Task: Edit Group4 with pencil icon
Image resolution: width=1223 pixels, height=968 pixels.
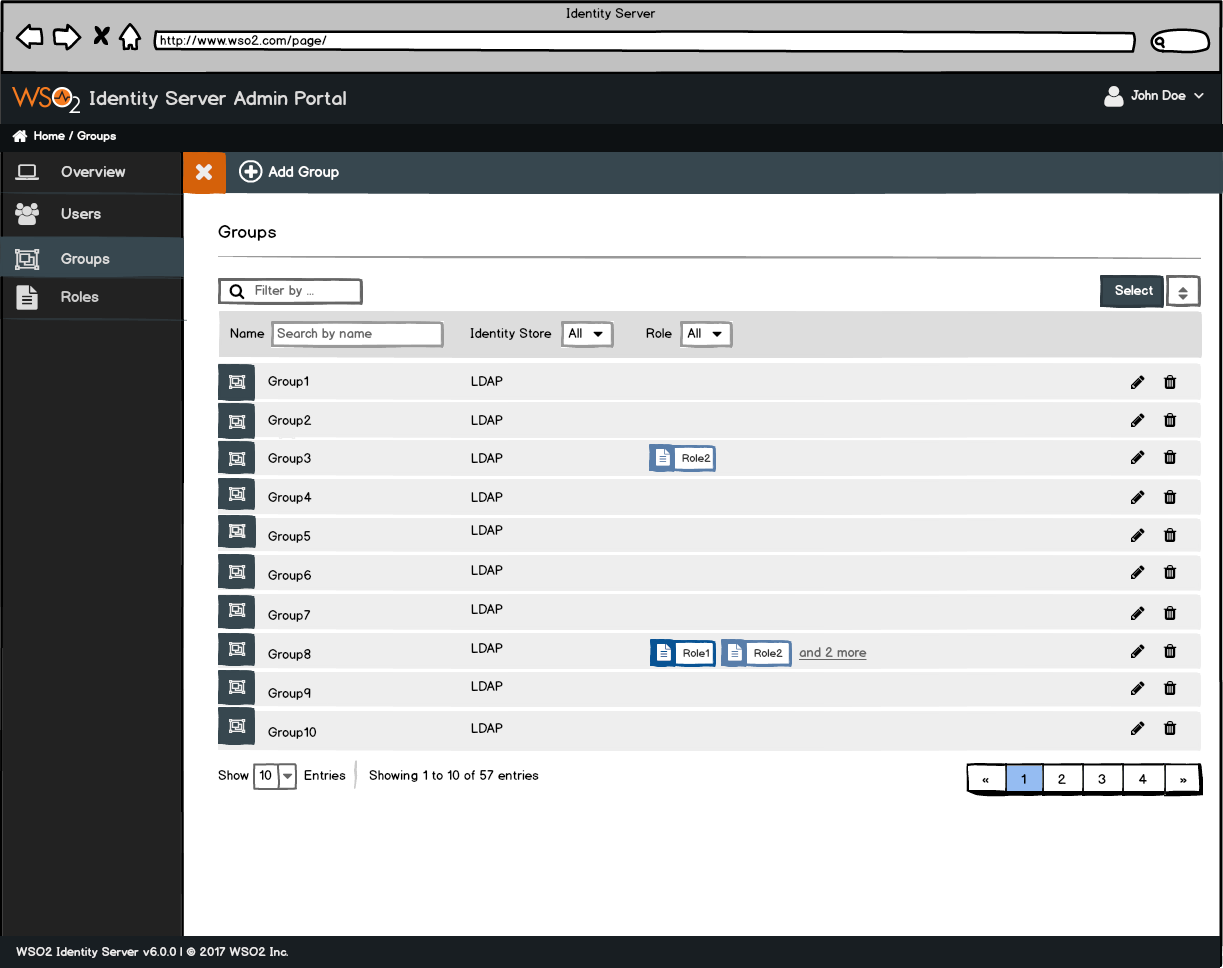Action: [x=1137, y=497]
